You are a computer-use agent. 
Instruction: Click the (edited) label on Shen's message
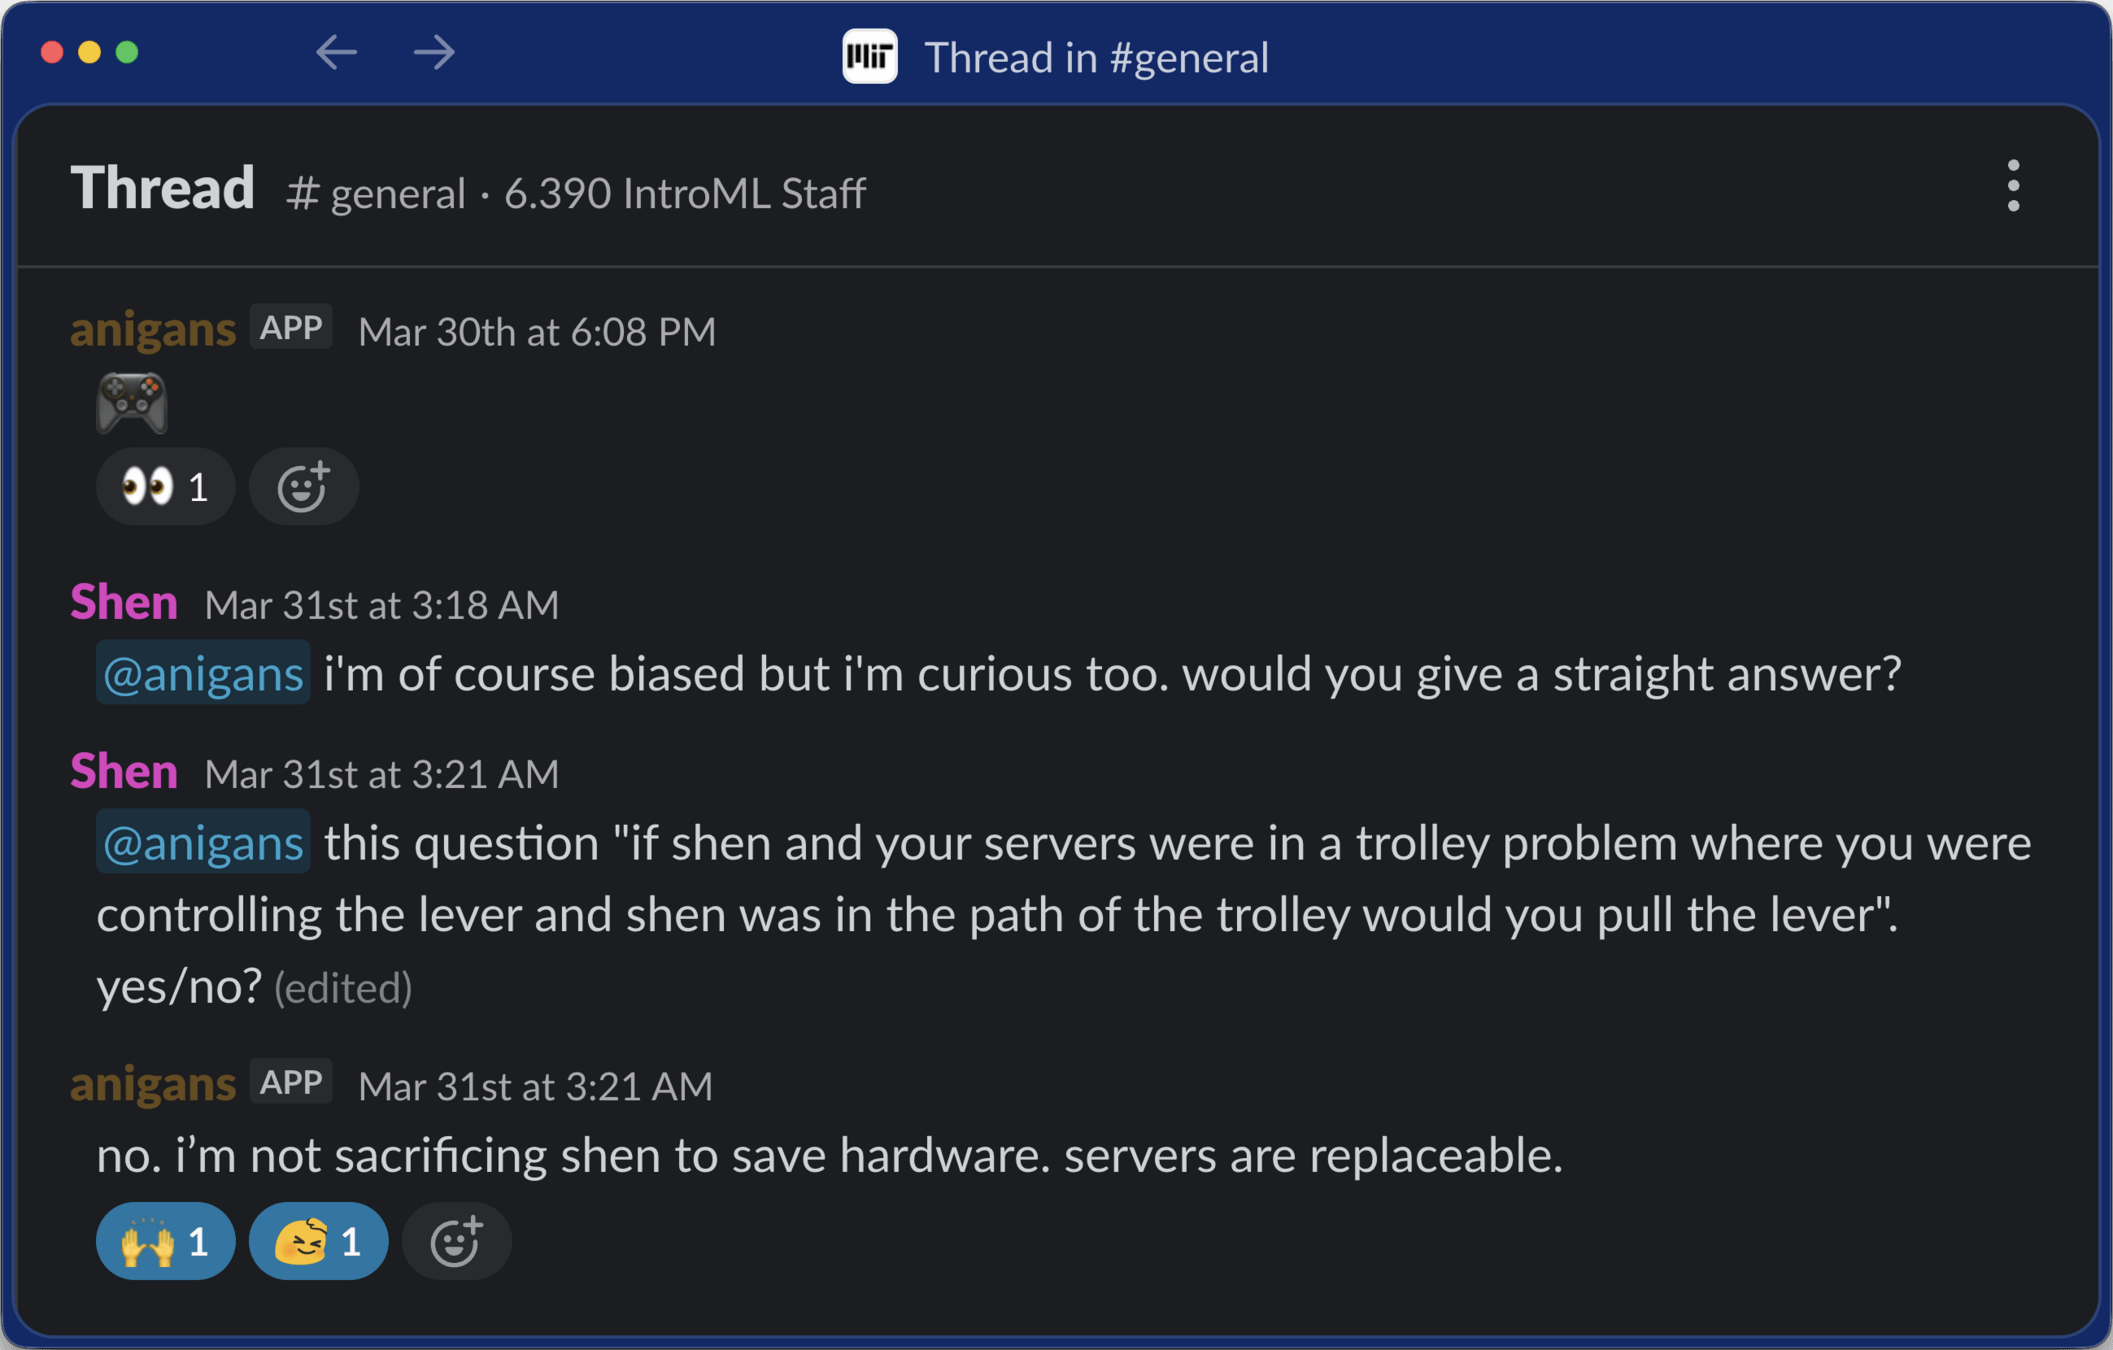pos(343,988)
